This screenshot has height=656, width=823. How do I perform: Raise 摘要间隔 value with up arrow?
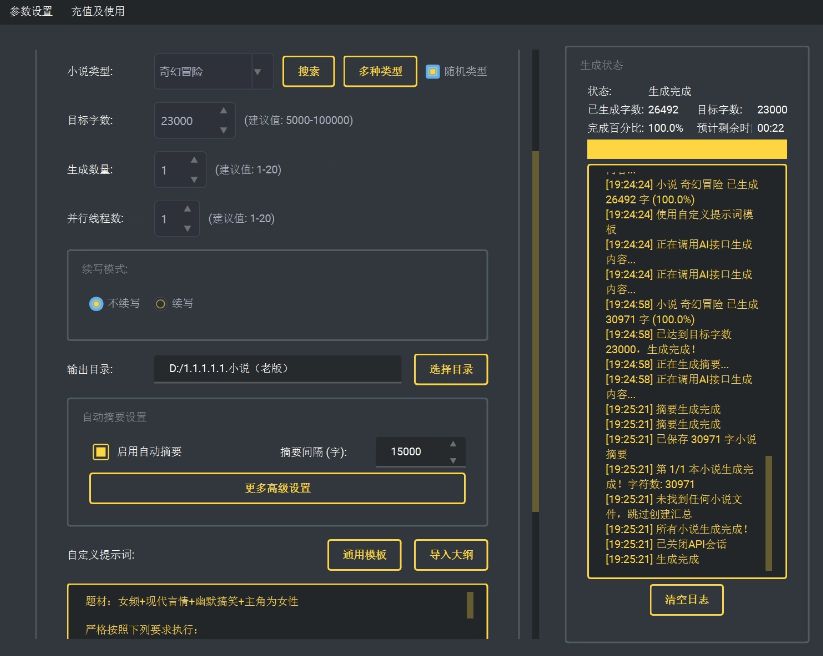tap(452, 443)
